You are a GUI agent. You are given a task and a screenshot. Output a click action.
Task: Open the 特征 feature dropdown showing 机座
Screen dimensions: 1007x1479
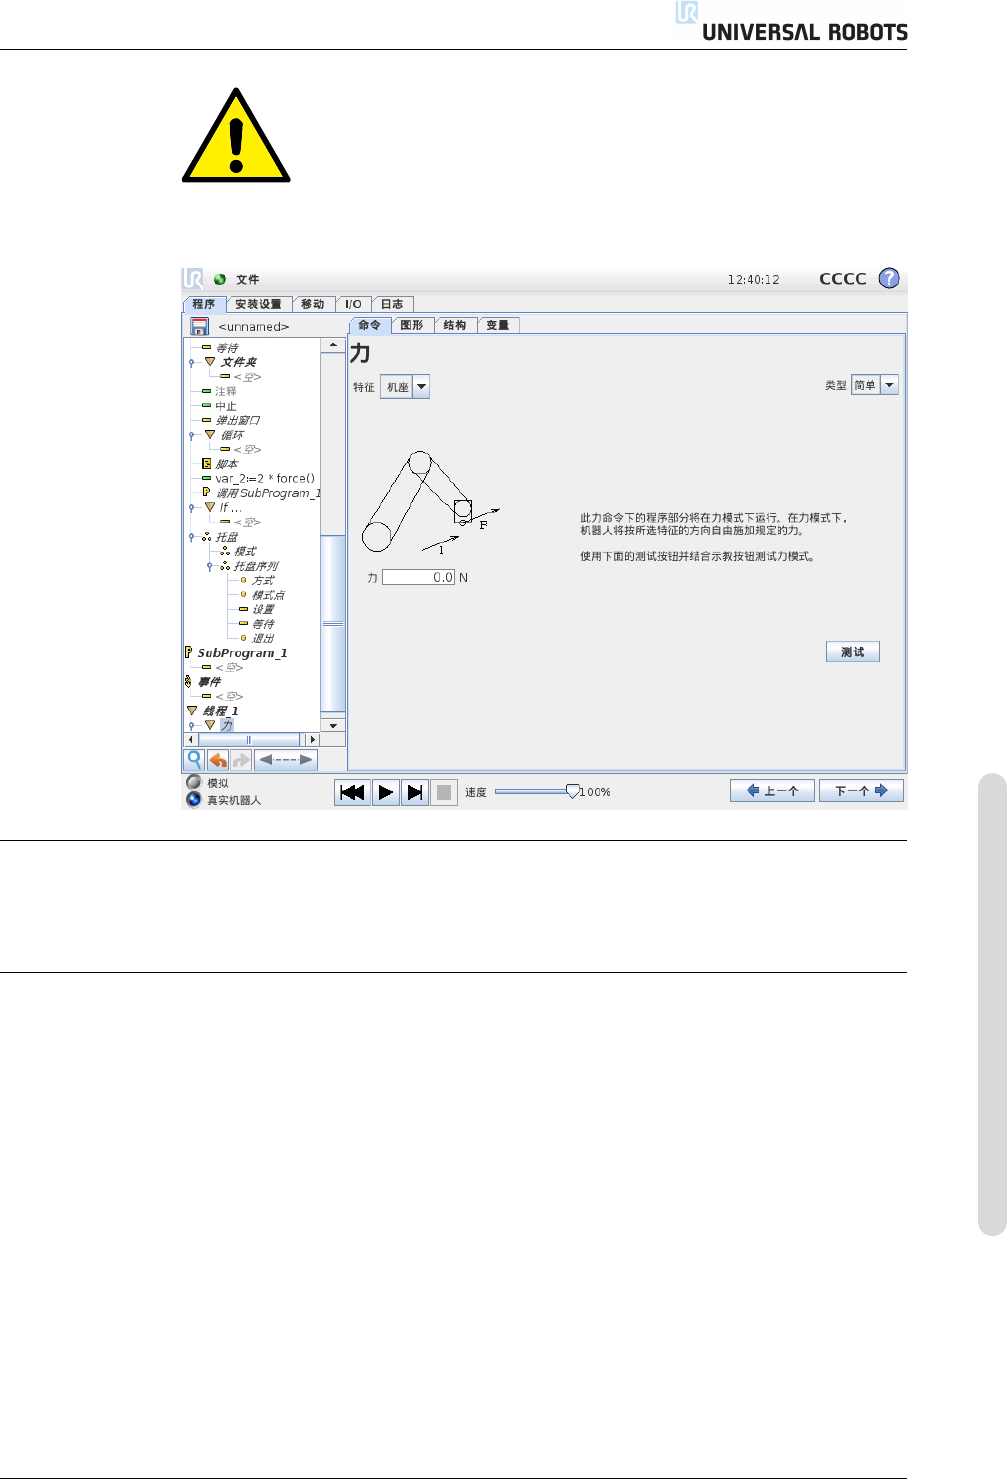(x=405, y=387)
